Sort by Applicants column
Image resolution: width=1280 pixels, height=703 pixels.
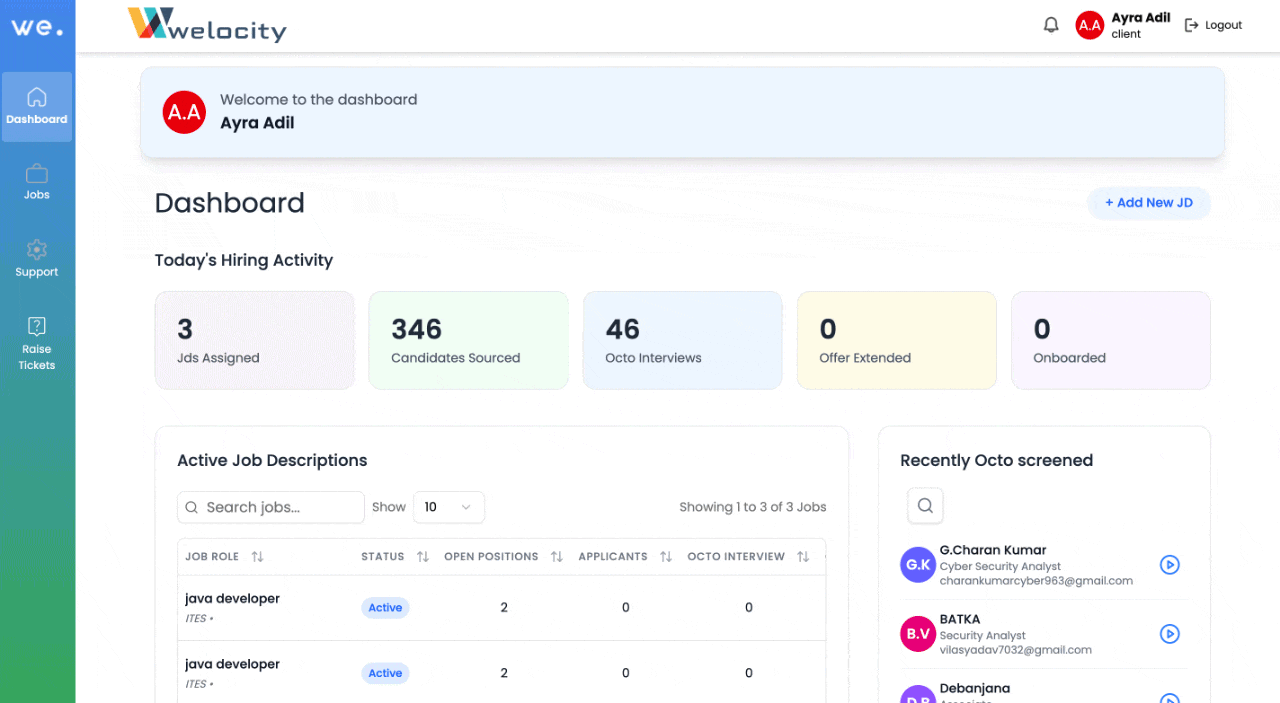(x=666, y=557)
